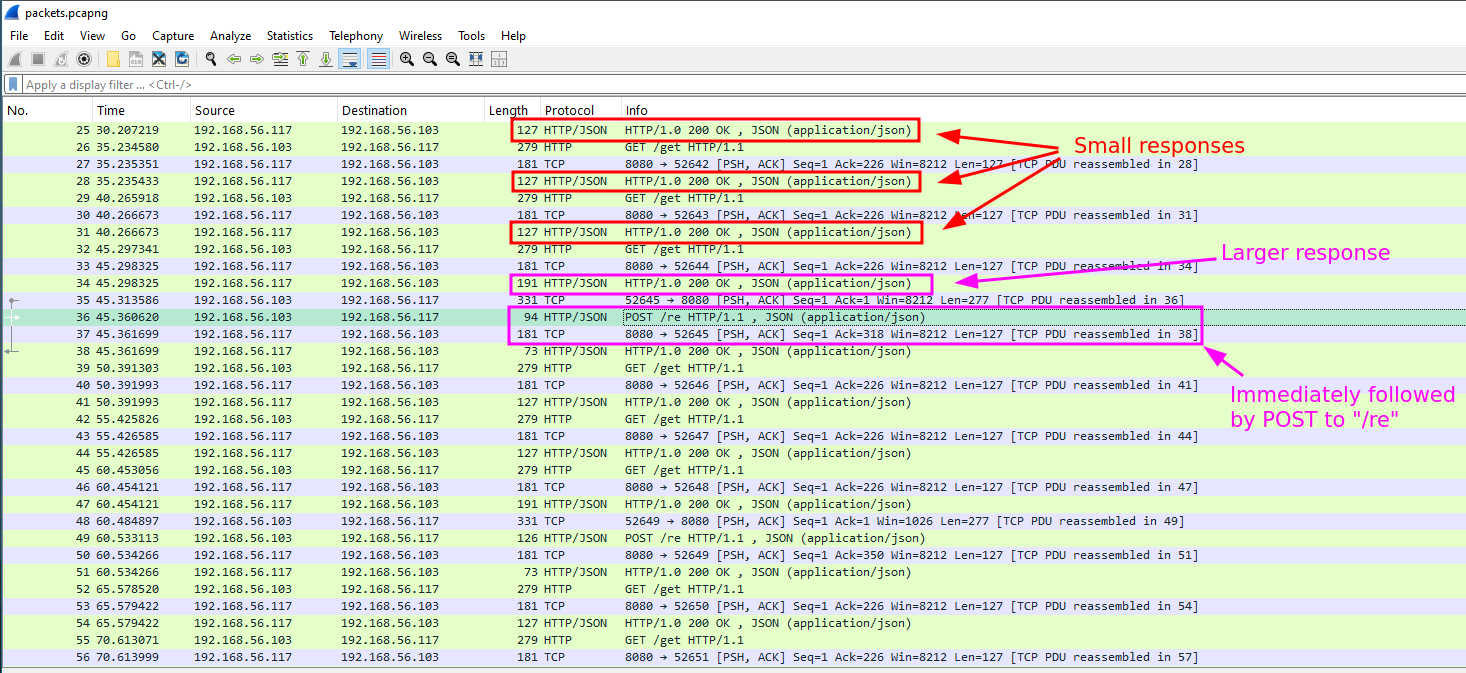Open the Telephony menu
This screenshot has width=1466, height=673.
(356, 36)
